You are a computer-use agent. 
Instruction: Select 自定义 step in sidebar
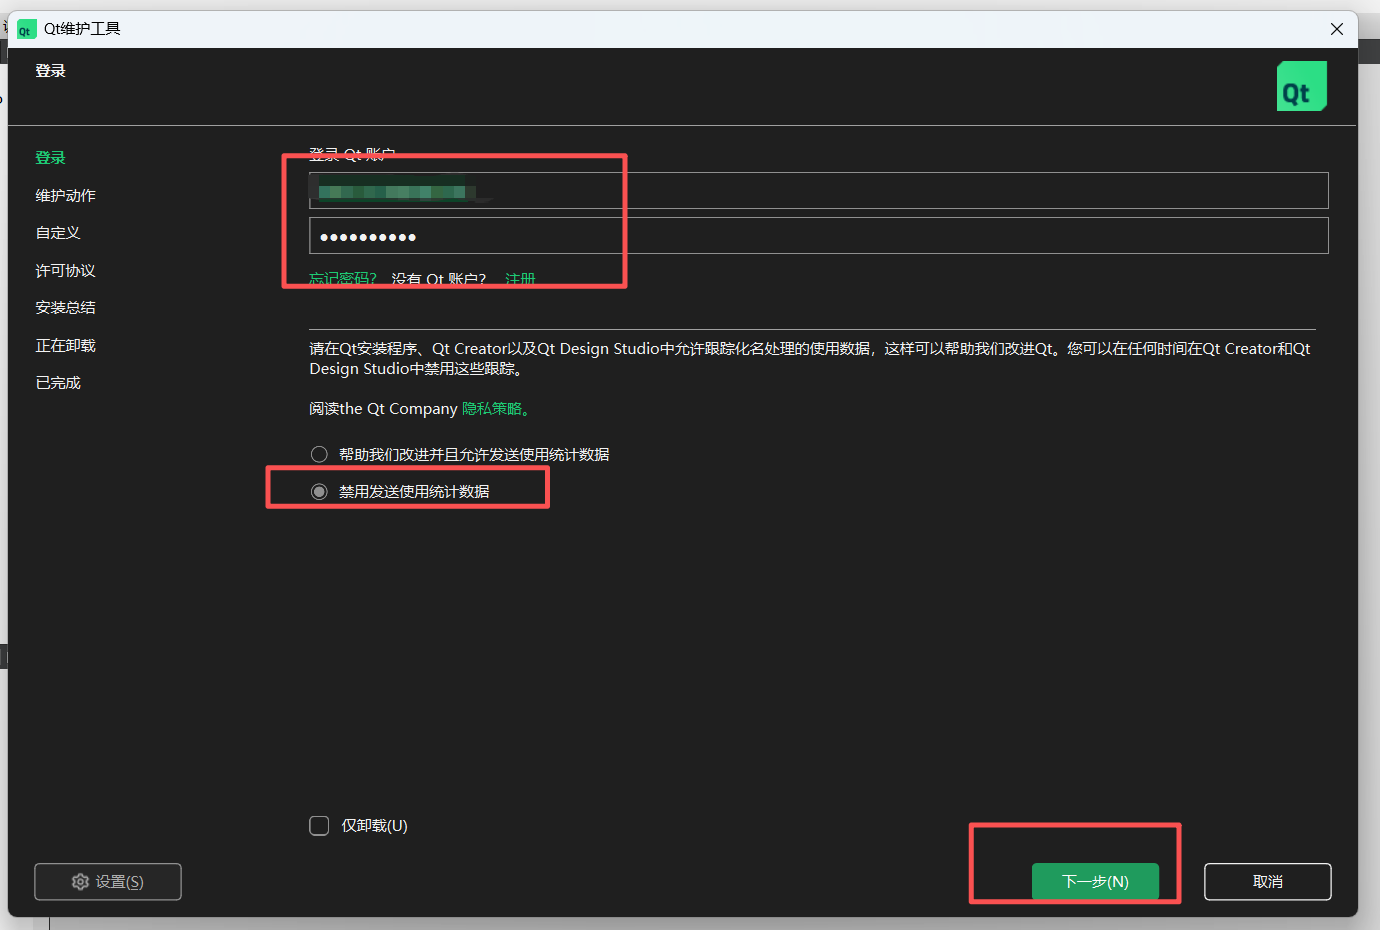coord(58,233)
